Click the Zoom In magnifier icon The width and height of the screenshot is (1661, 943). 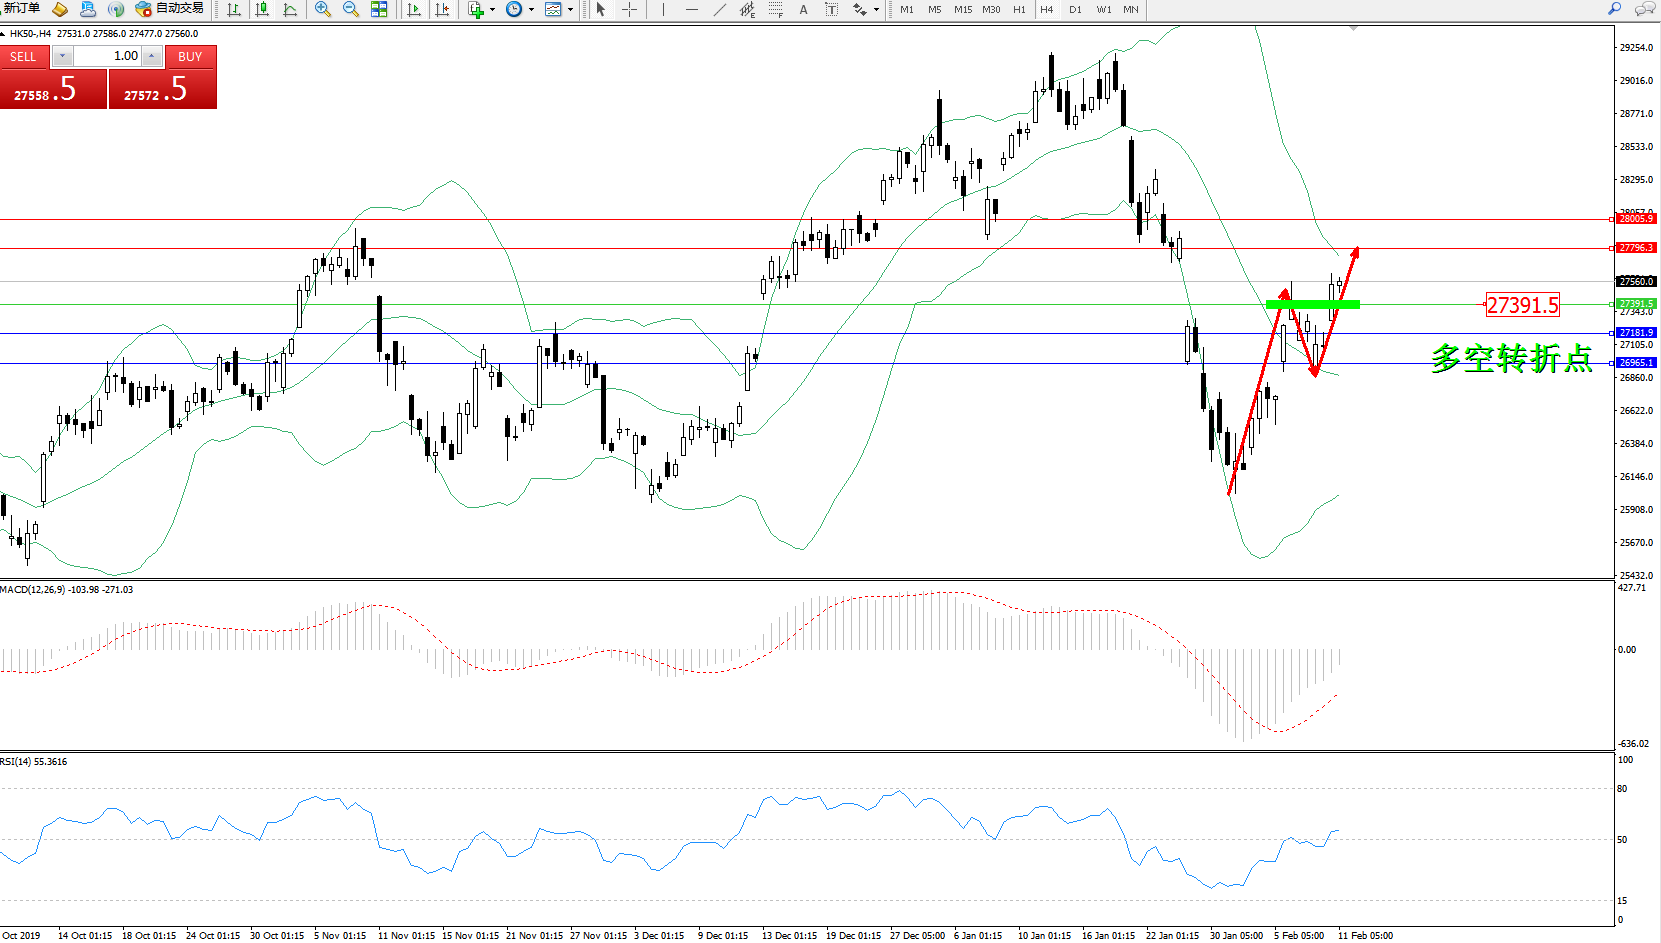point(322,9)
